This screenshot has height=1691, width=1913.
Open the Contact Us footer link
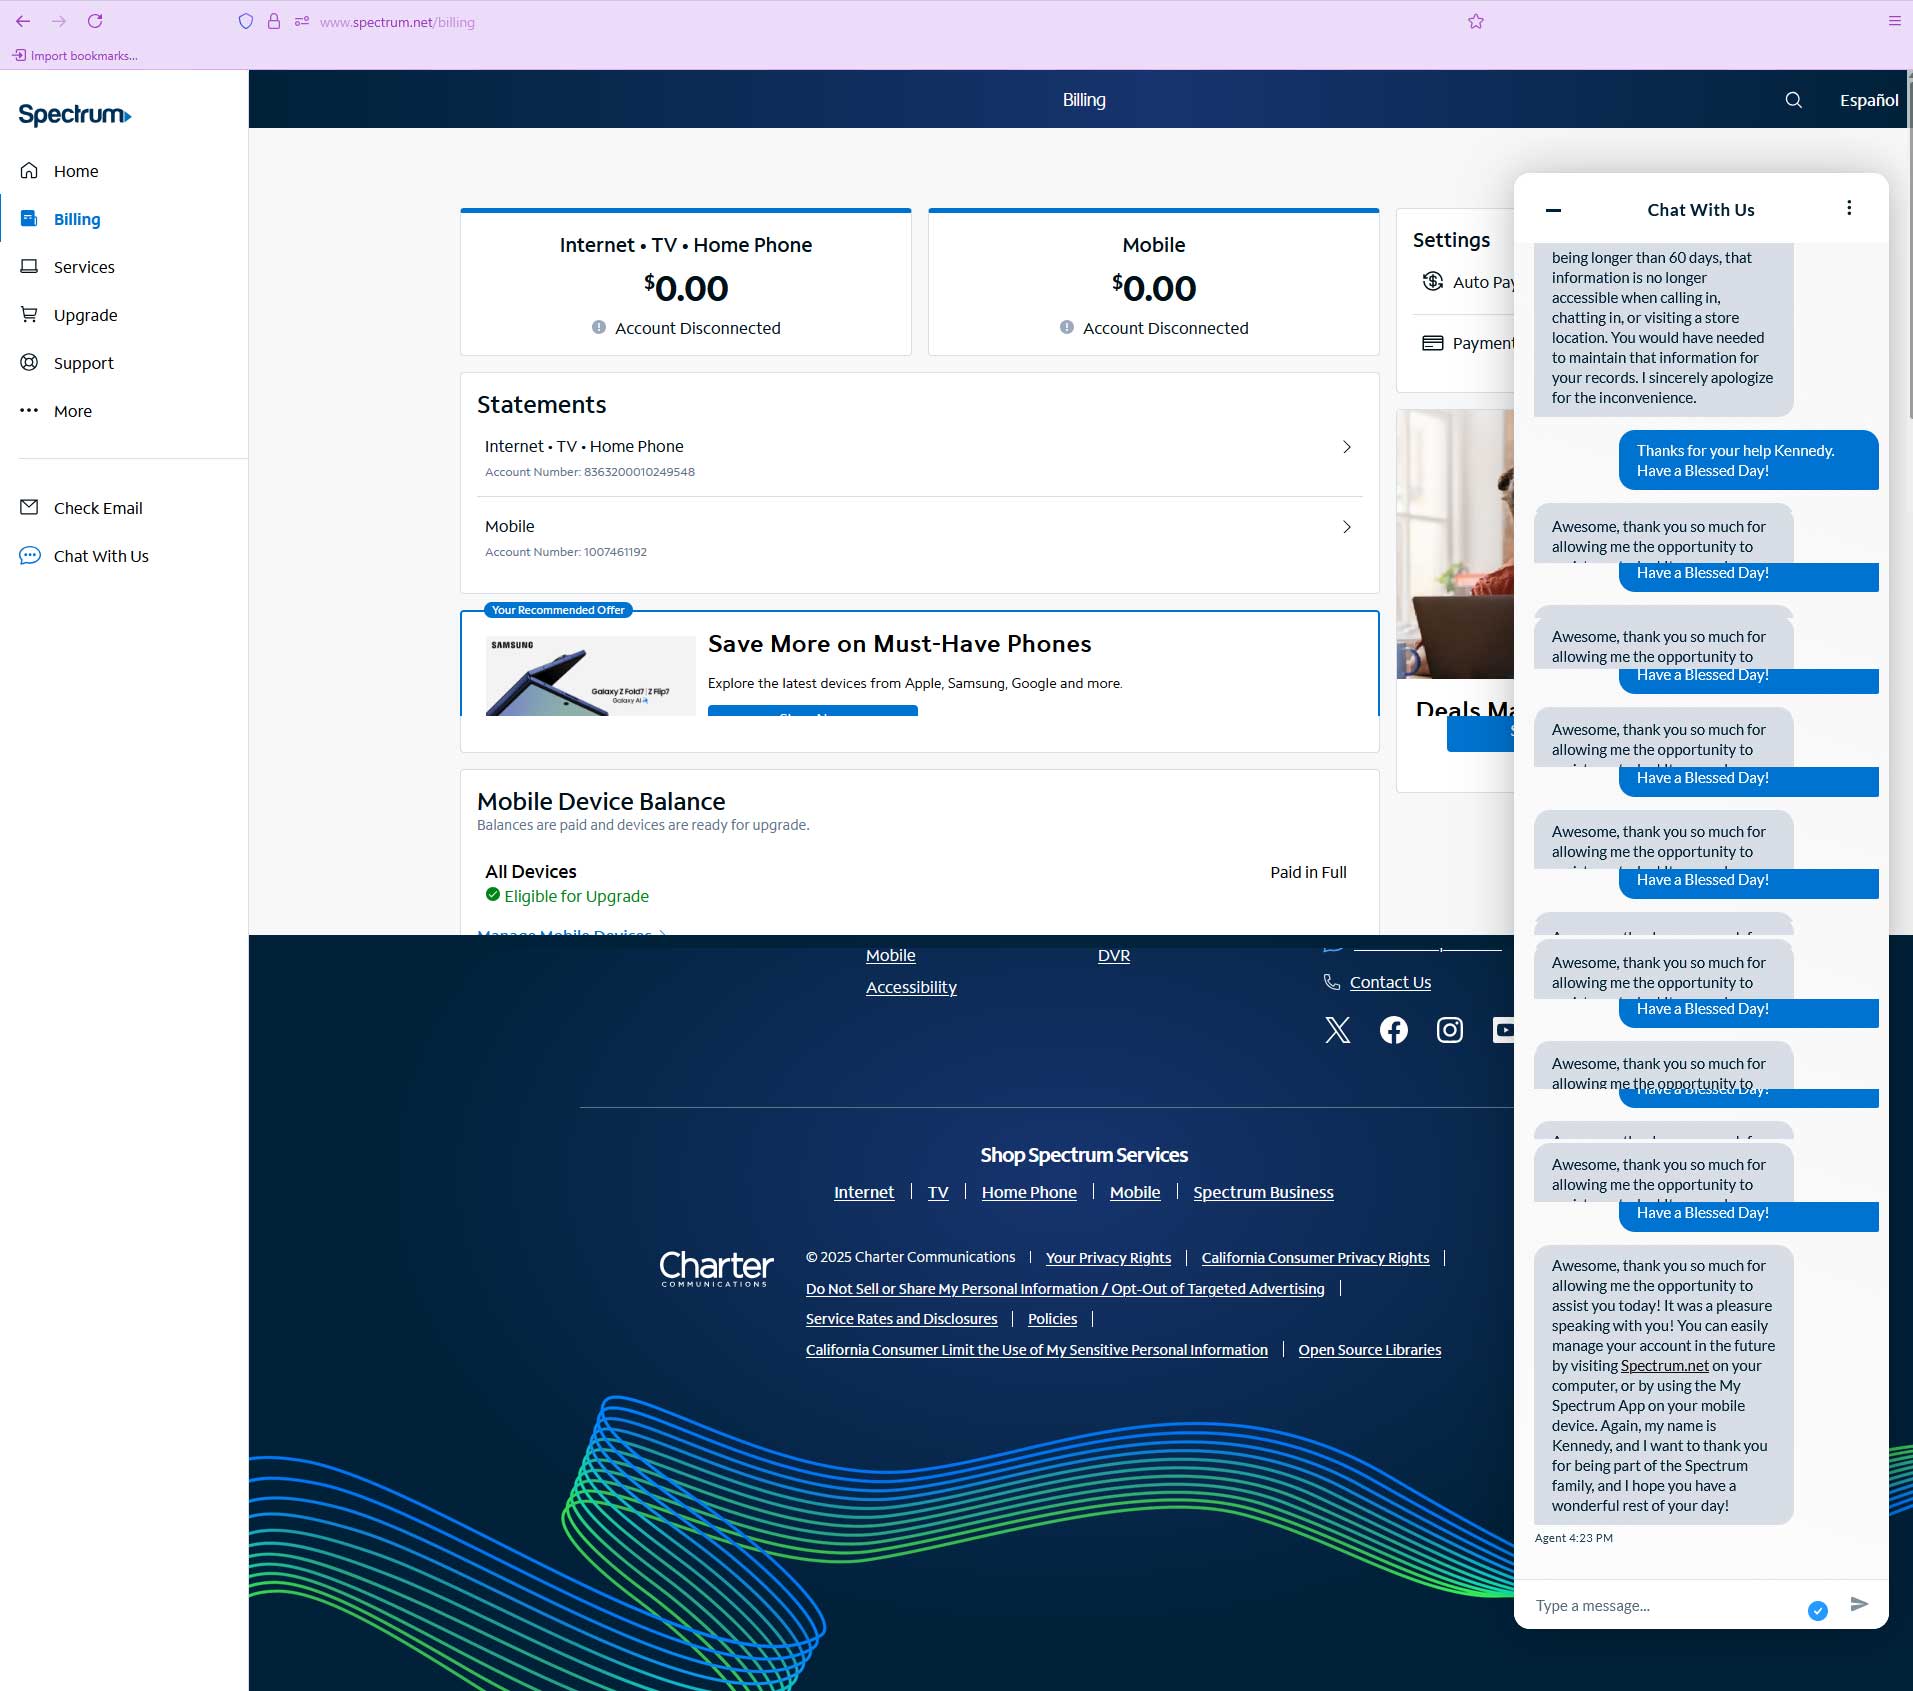click(x=1389, y=982)
